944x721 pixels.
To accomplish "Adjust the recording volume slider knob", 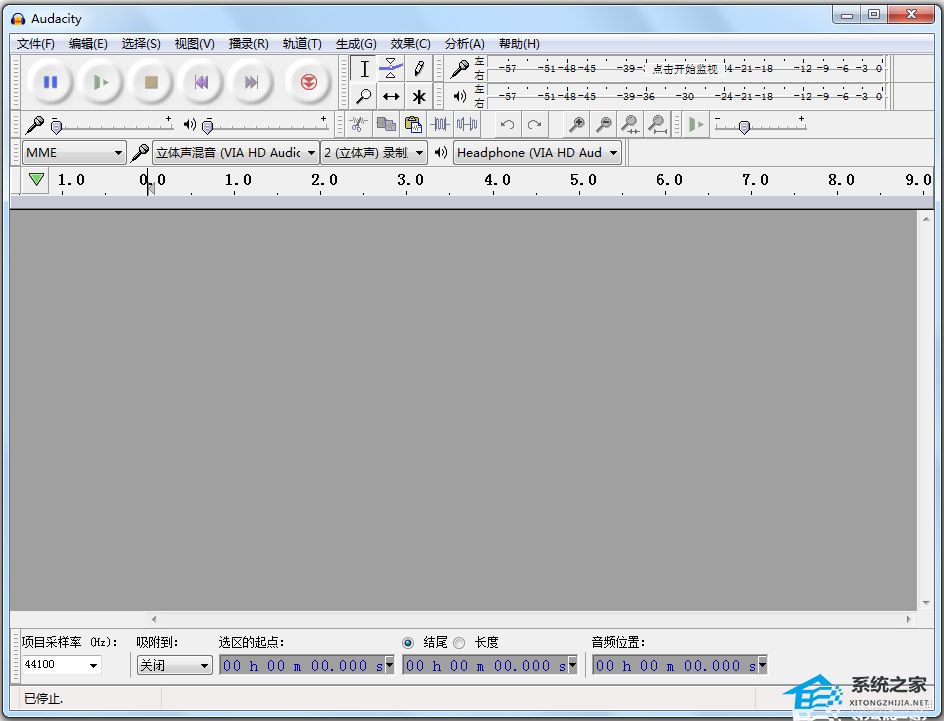I will (x=56, y=126).
